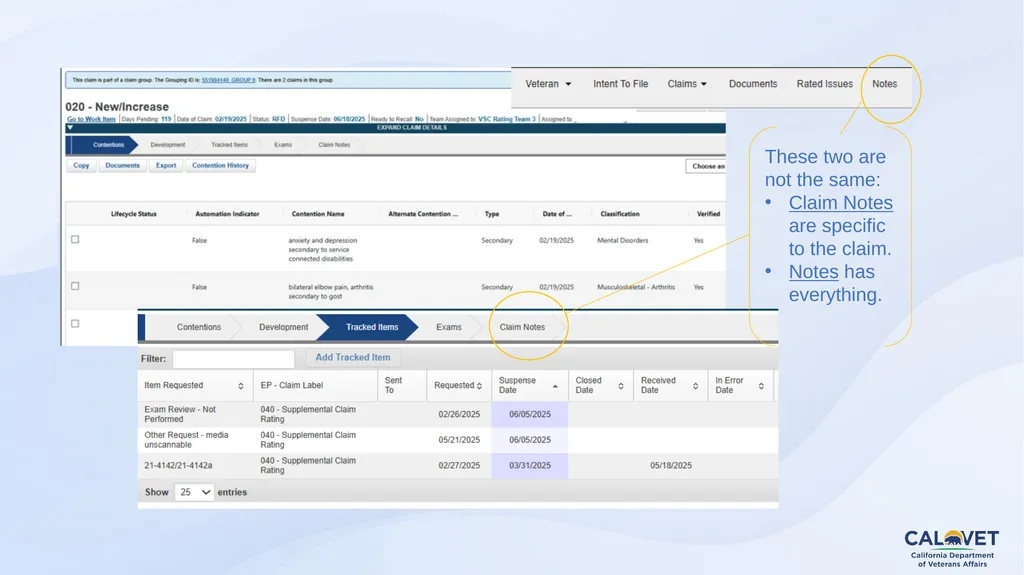The height and width of the screenshot is (575, 1024).
Task: Click requested date 02/27/2025
Action: point(459,465)
